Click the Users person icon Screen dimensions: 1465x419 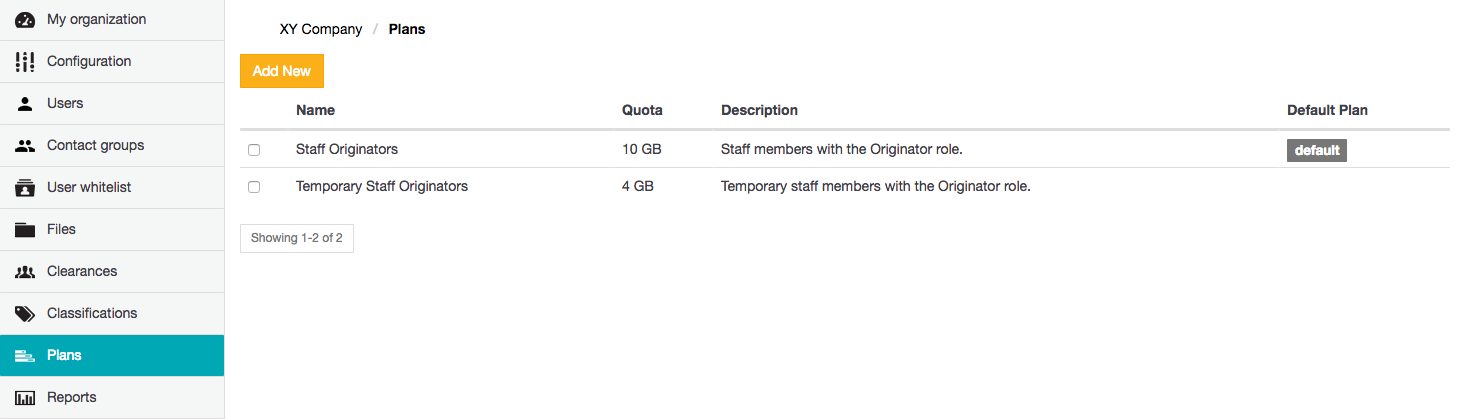(26, 104)
